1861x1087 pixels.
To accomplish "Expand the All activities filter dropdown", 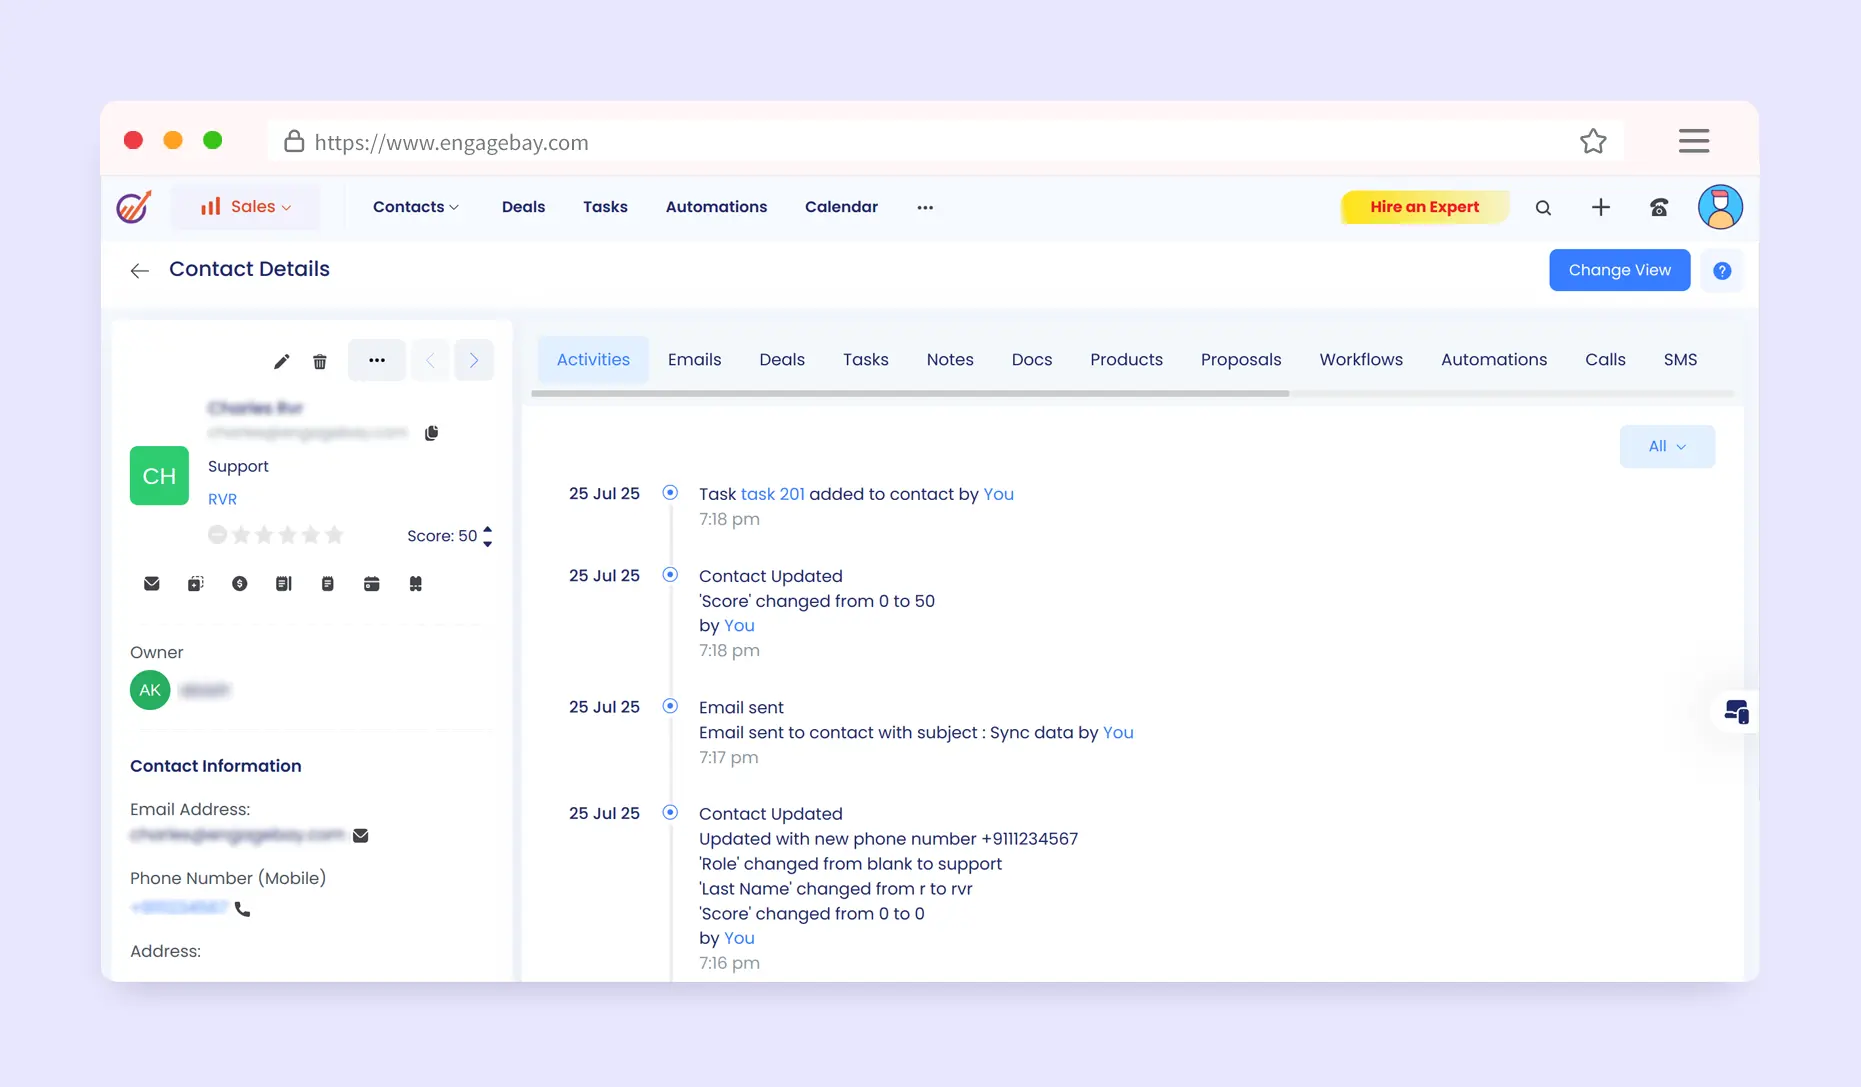I will point(1666,446).
